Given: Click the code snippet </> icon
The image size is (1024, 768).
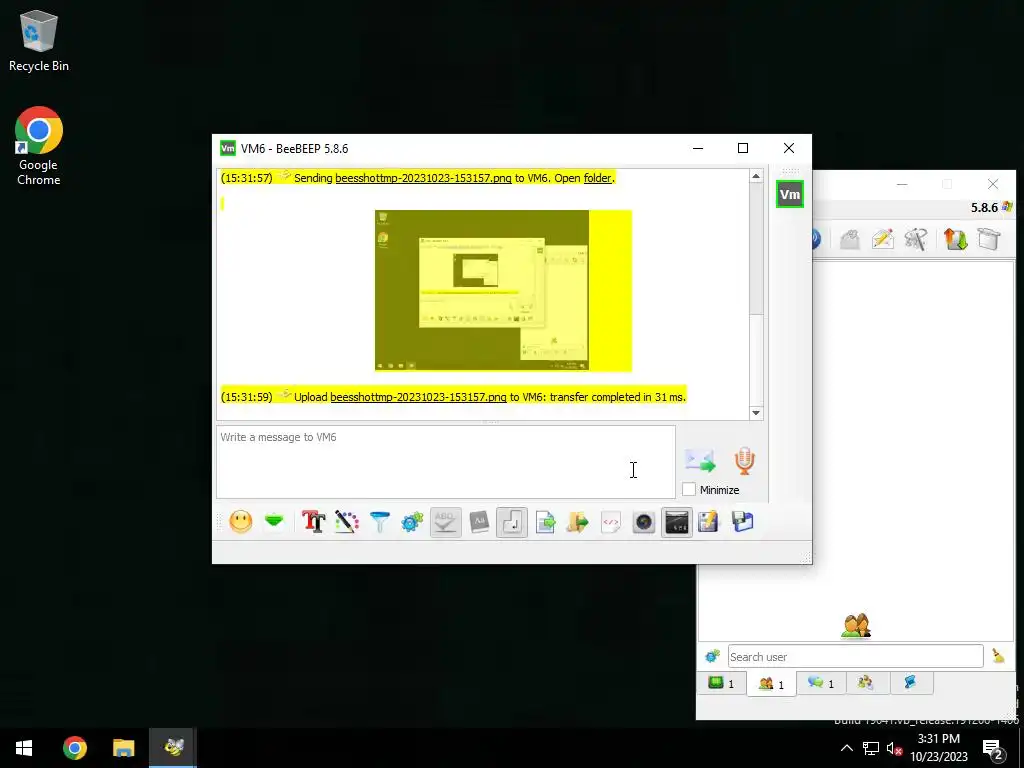Looking at the screenshot, I should [x=611, y=522].
